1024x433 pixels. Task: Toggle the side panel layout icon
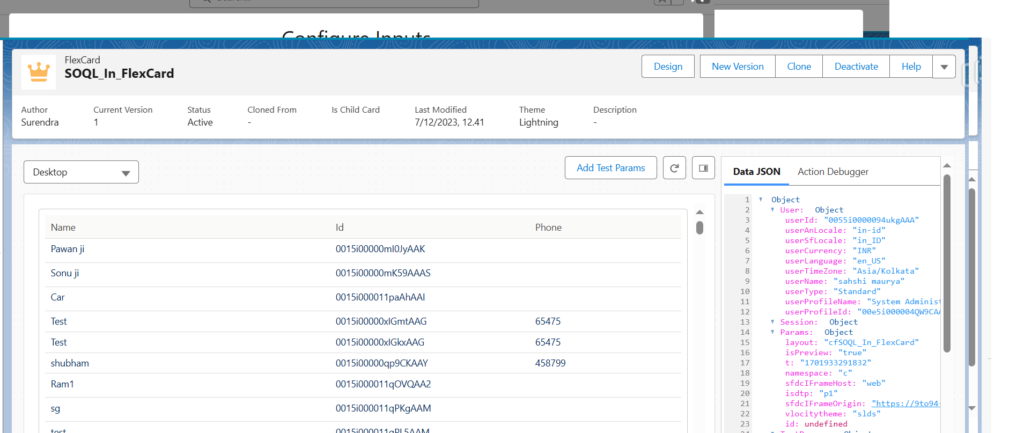click(703, 168)
